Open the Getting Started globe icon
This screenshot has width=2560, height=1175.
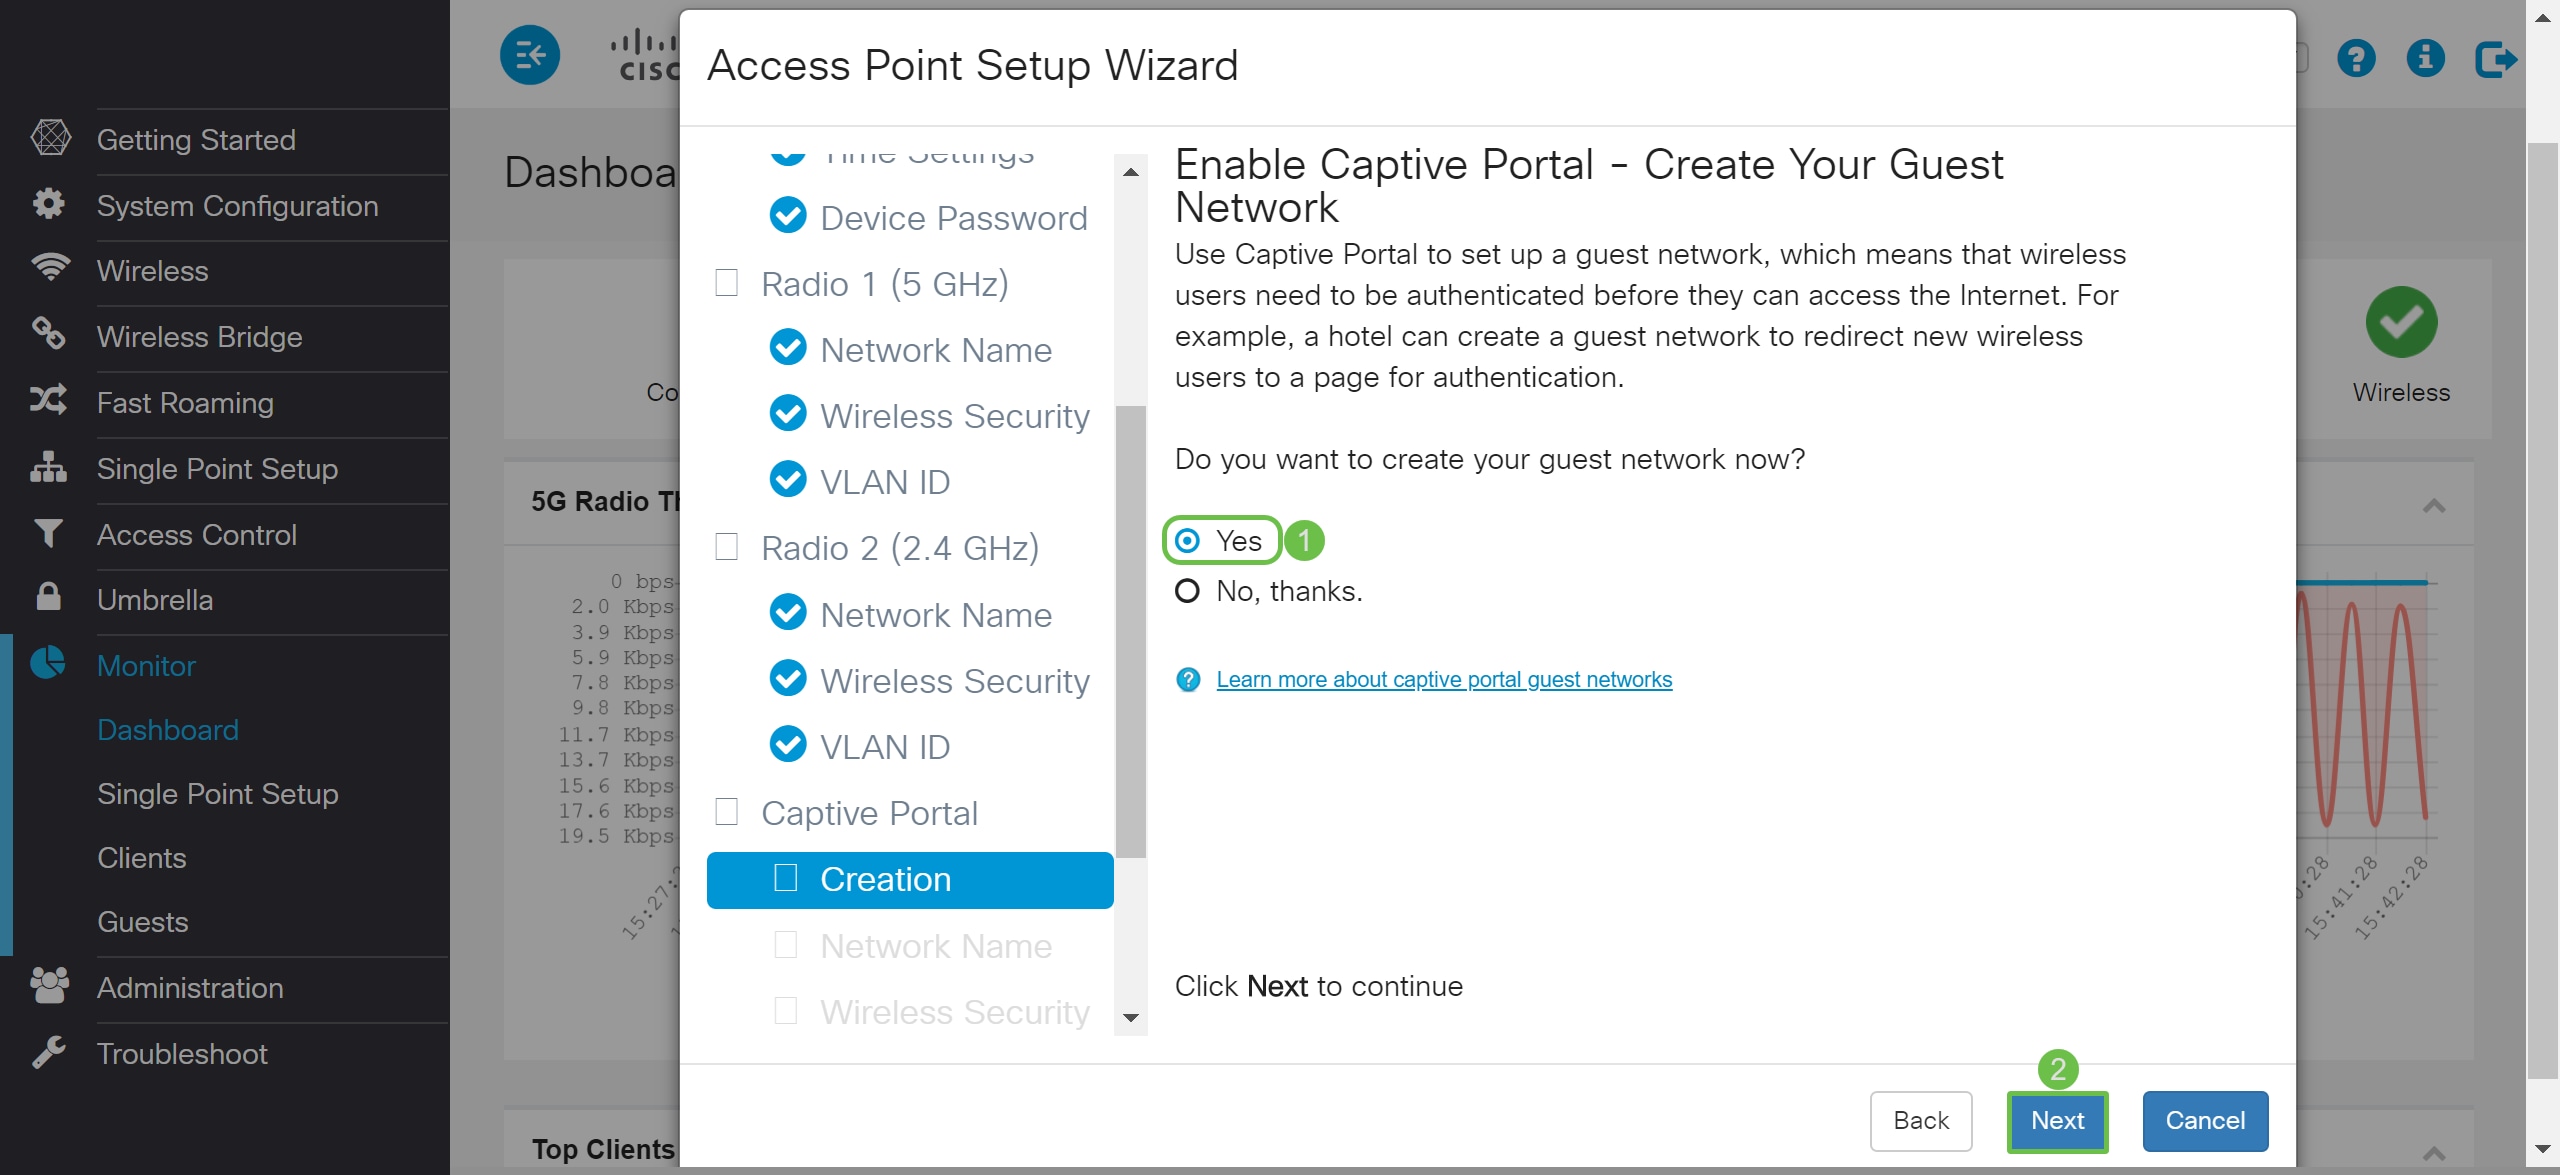[x=50, y=138]
